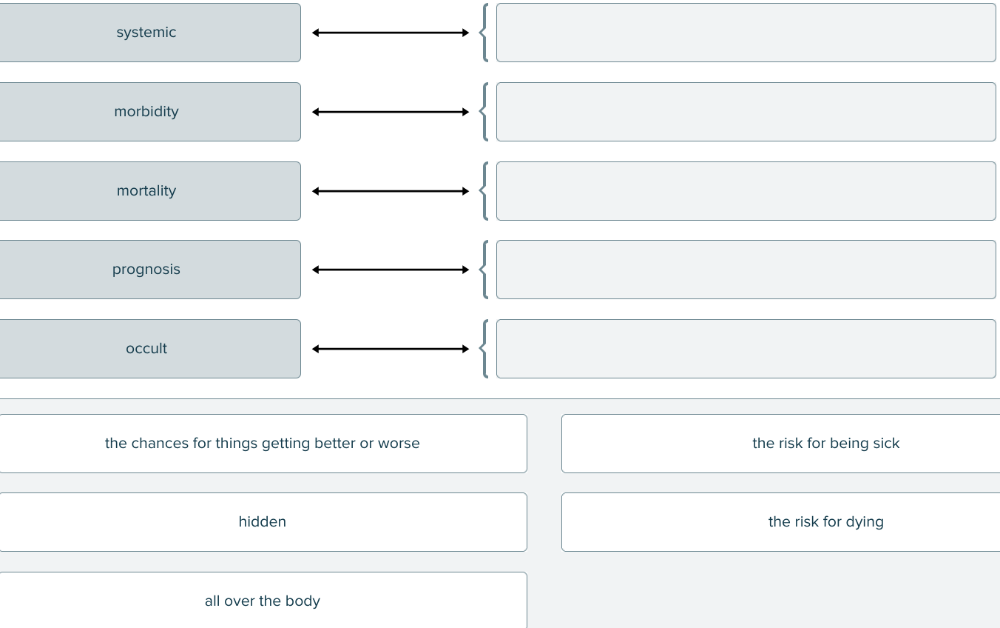Select the empty answer slot beside 'prognosis'
The height and width of the screenshot is (628, 1000).
pyautogui.click(x=745, y=270)
